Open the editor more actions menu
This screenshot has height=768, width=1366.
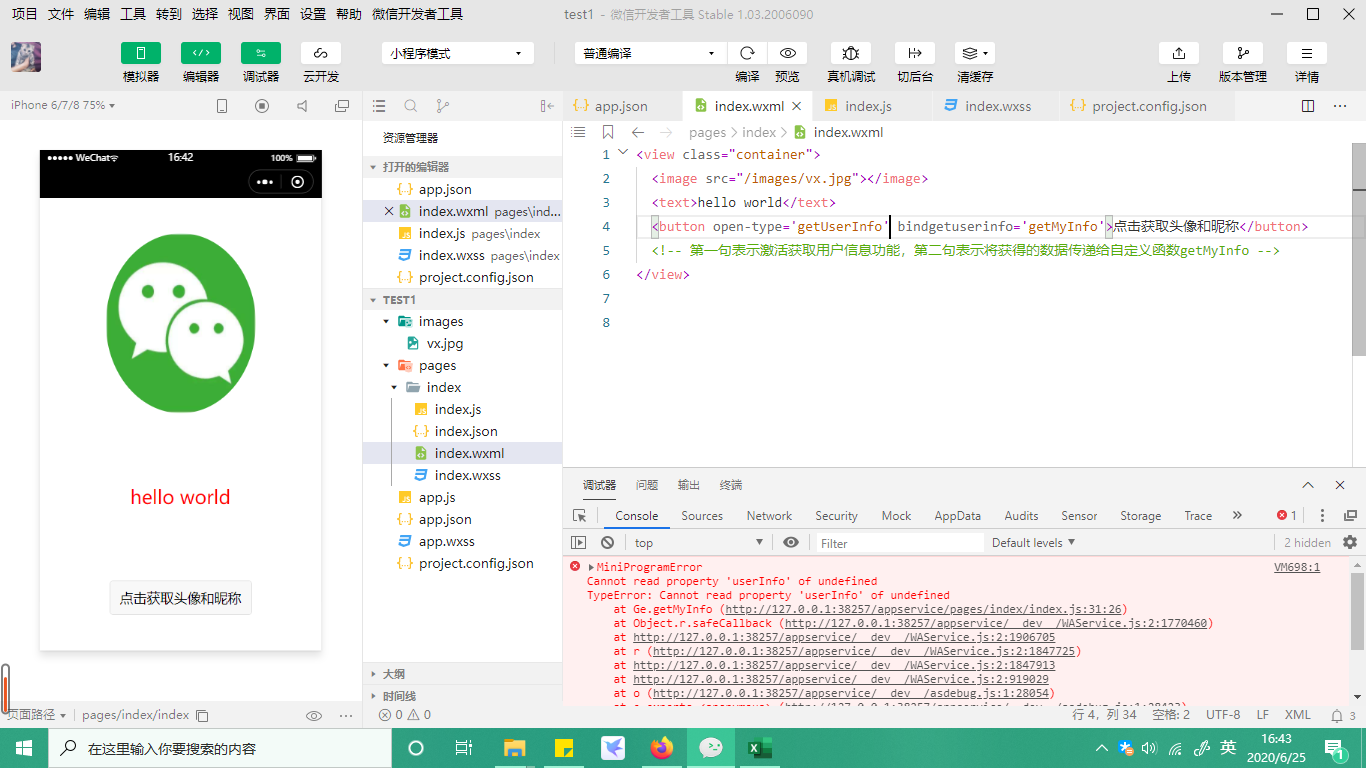pos(1340,106)
